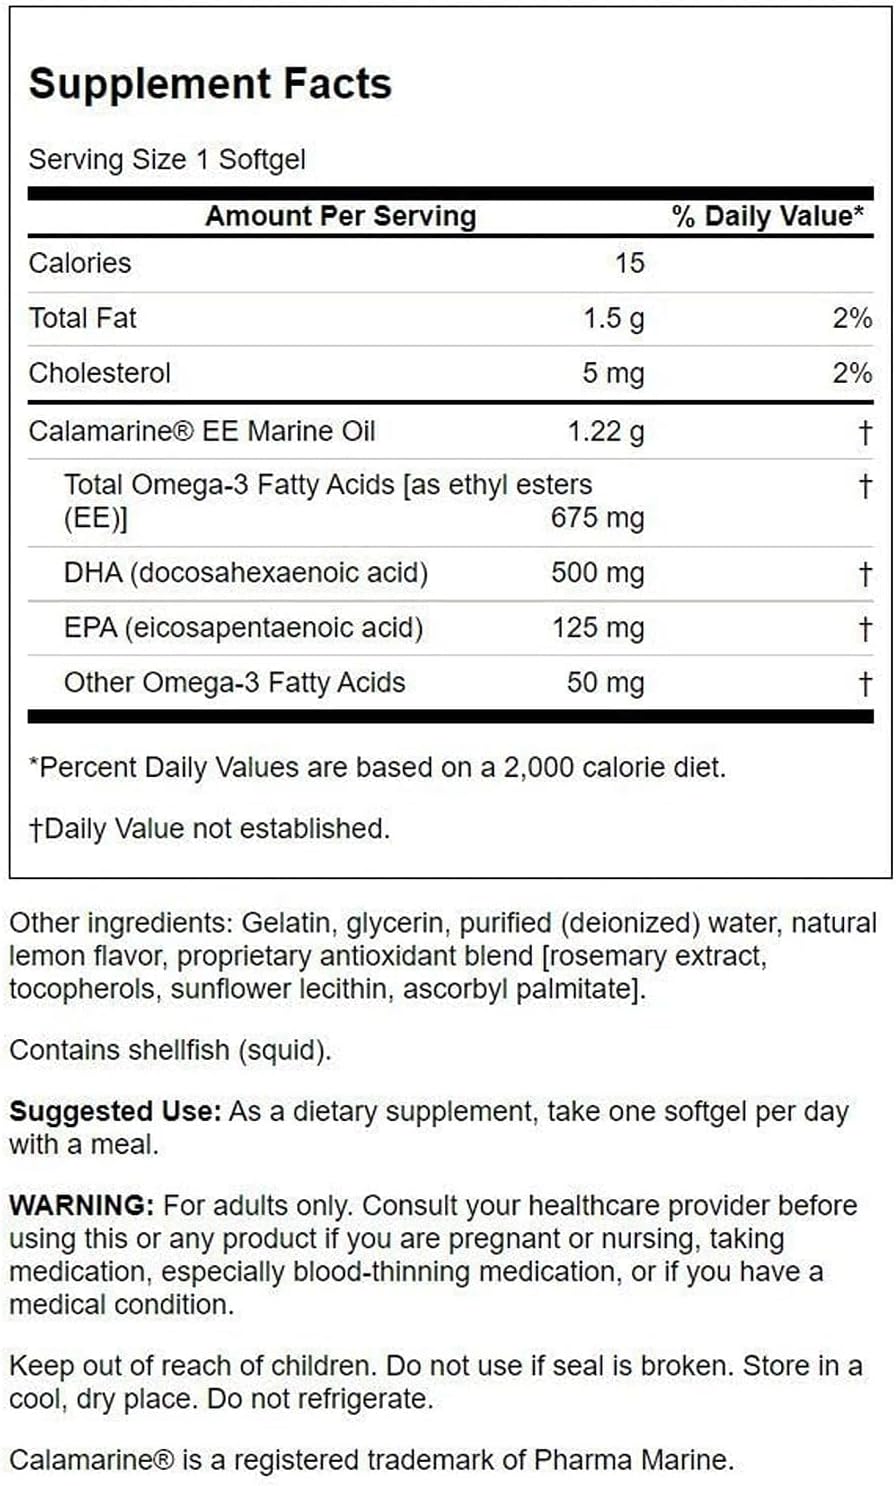This screenshot has height=1486, width=896.
Task: Click the 675 mg omega-3 amount
Action: [x=597, y=518]
